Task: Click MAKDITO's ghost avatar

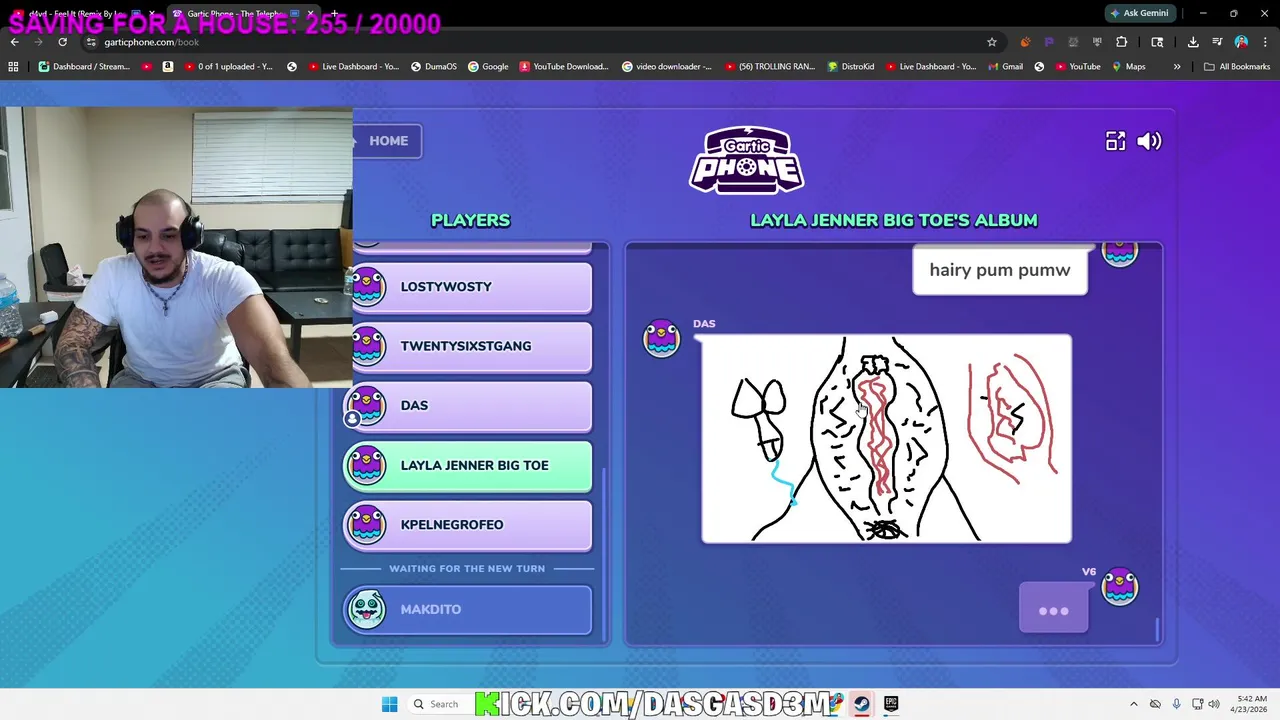Action: tap(367, 609)
